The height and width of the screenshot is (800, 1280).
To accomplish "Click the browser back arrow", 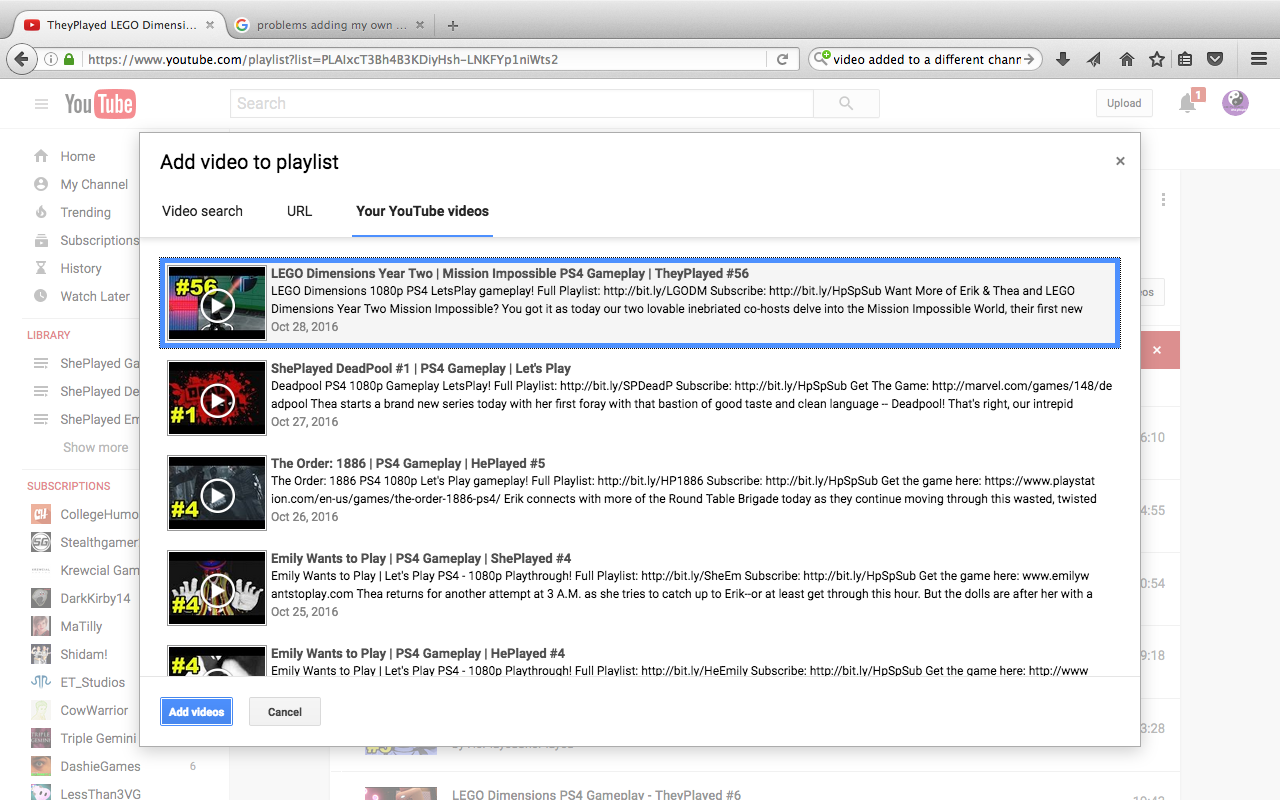I will point(22,60).
